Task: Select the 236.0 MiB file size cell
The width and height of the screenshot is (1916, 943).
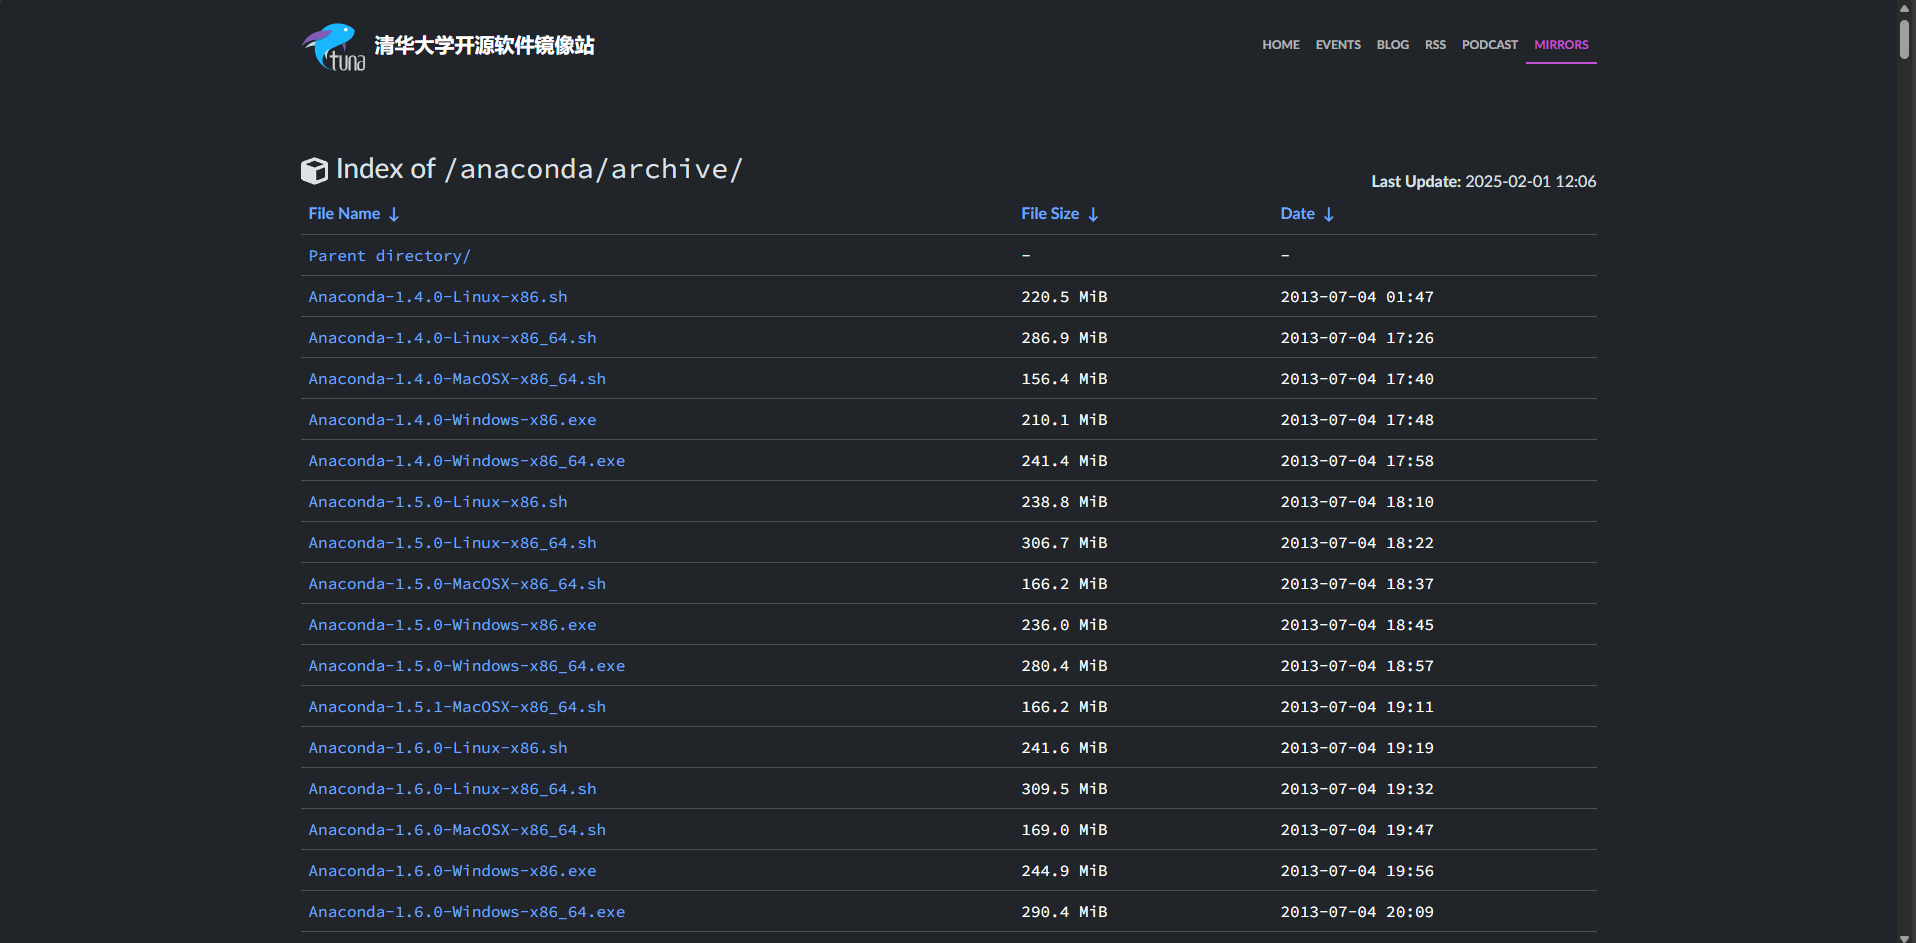Action: (1064, 625)
